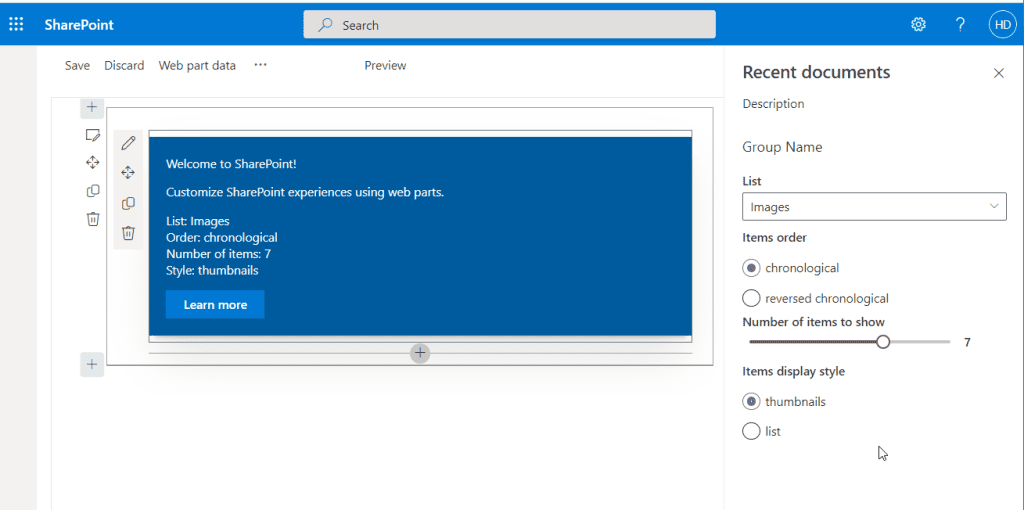The width and height of the screenshot is (1024, 510).
Task: Click the "Style: thumbnails" text
Action: coord(212,270)
